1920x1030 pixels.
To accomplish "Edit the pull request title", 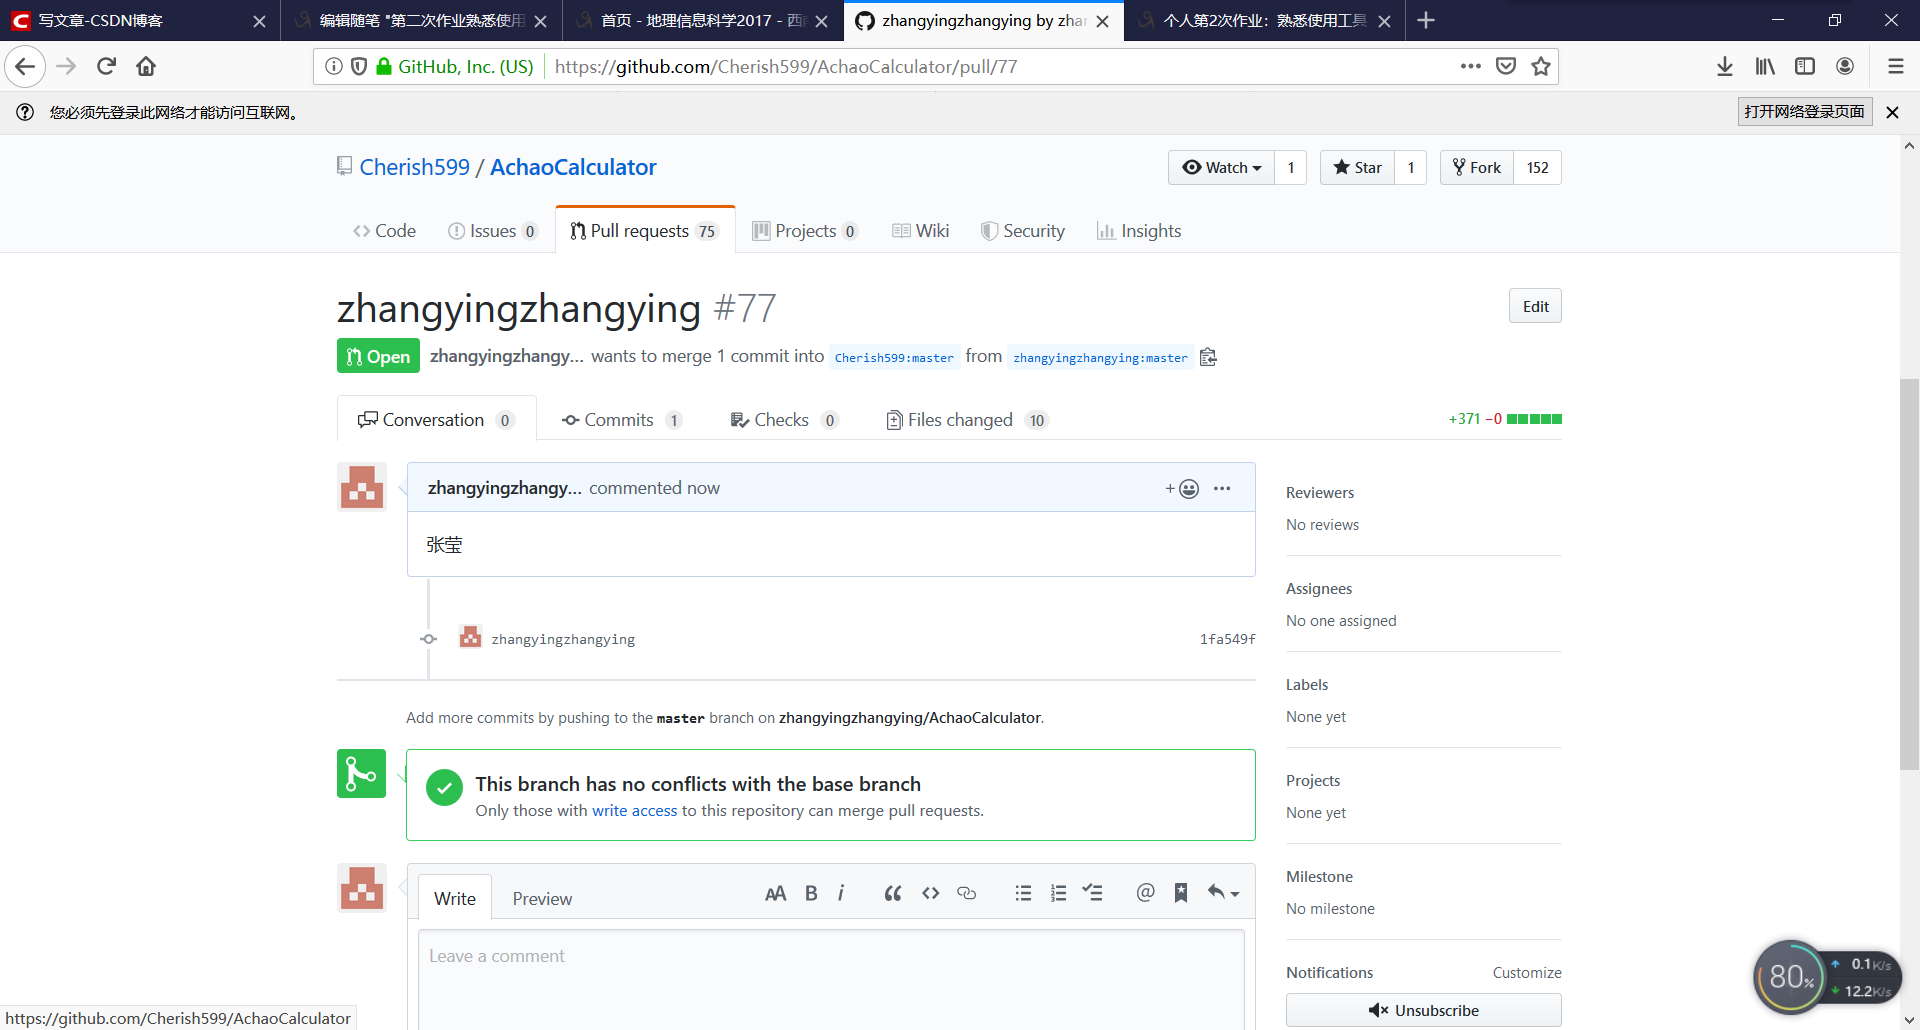I will point(1535,306).
